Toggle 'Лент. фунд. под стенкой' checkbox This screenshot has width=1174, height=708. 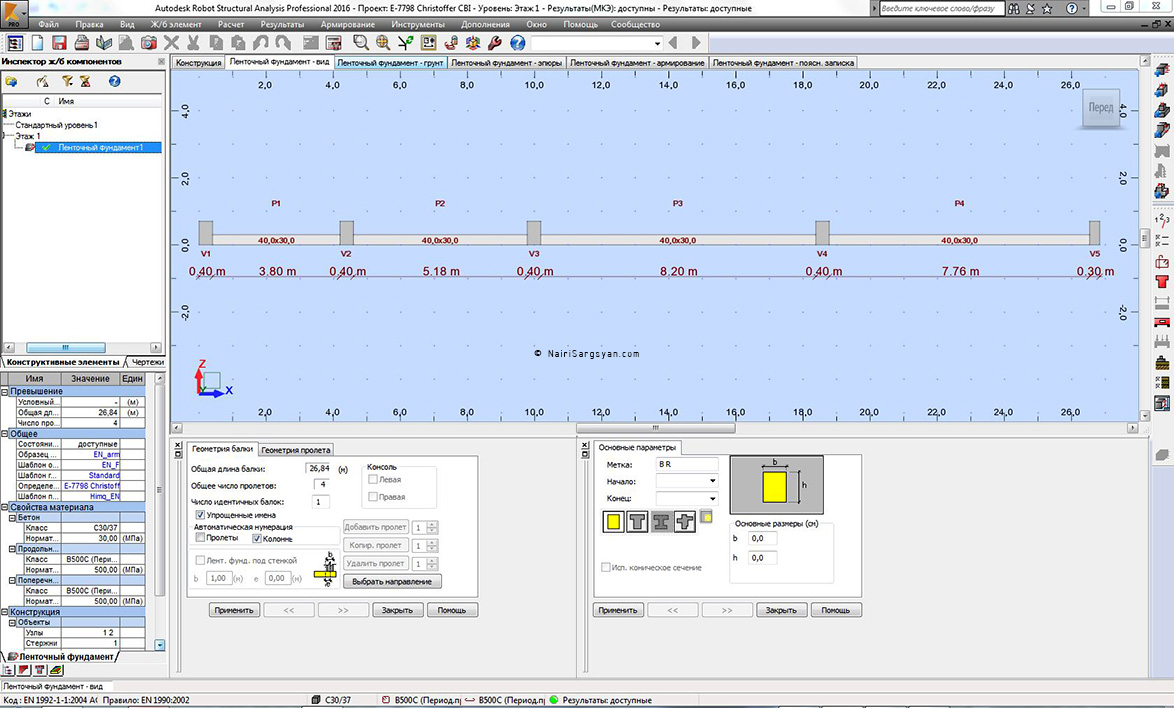coord(200,560)
